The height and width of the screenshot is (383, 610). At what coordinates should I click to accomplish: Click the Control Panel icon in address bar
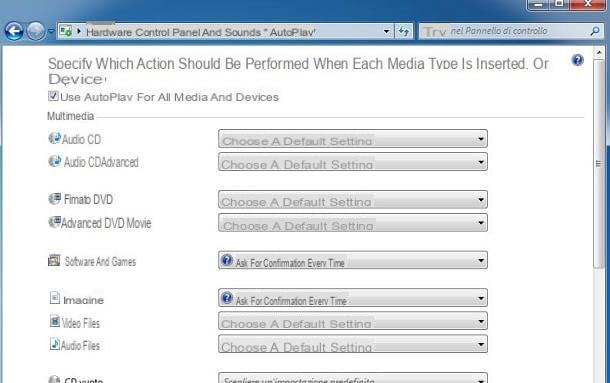[66, 31]
